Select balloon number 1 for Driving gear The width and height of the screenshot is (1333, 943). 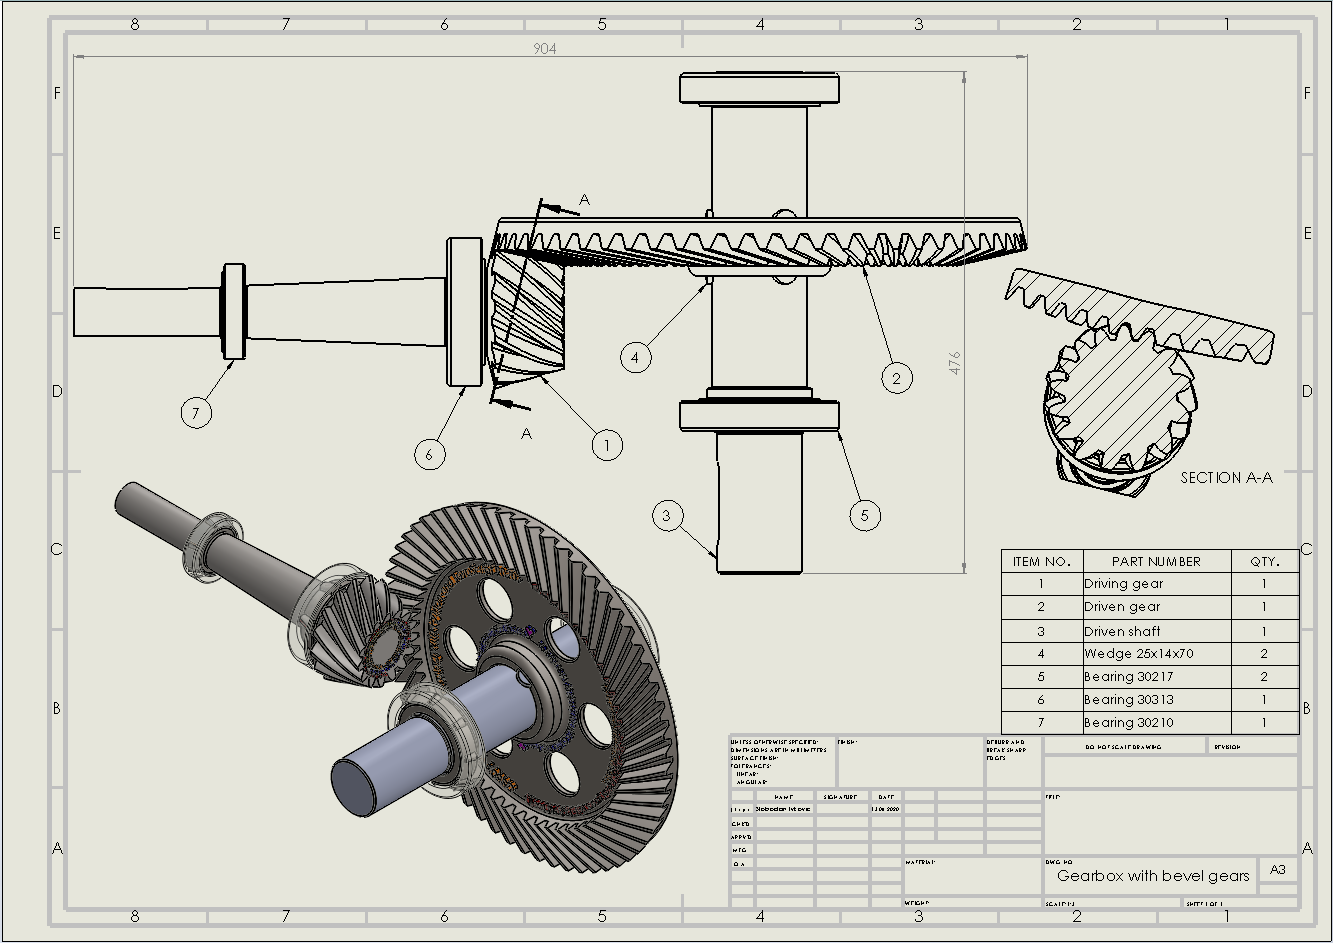coord(607,445)
